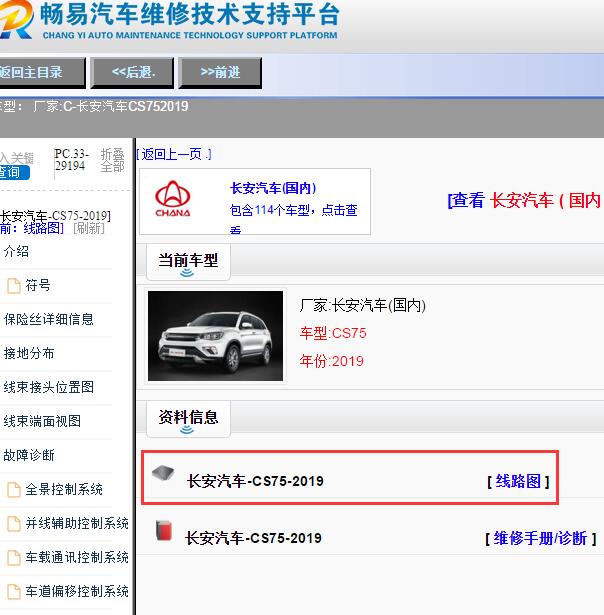
Task: Open 全景控制系统 tree item
Action: point(64,489)
